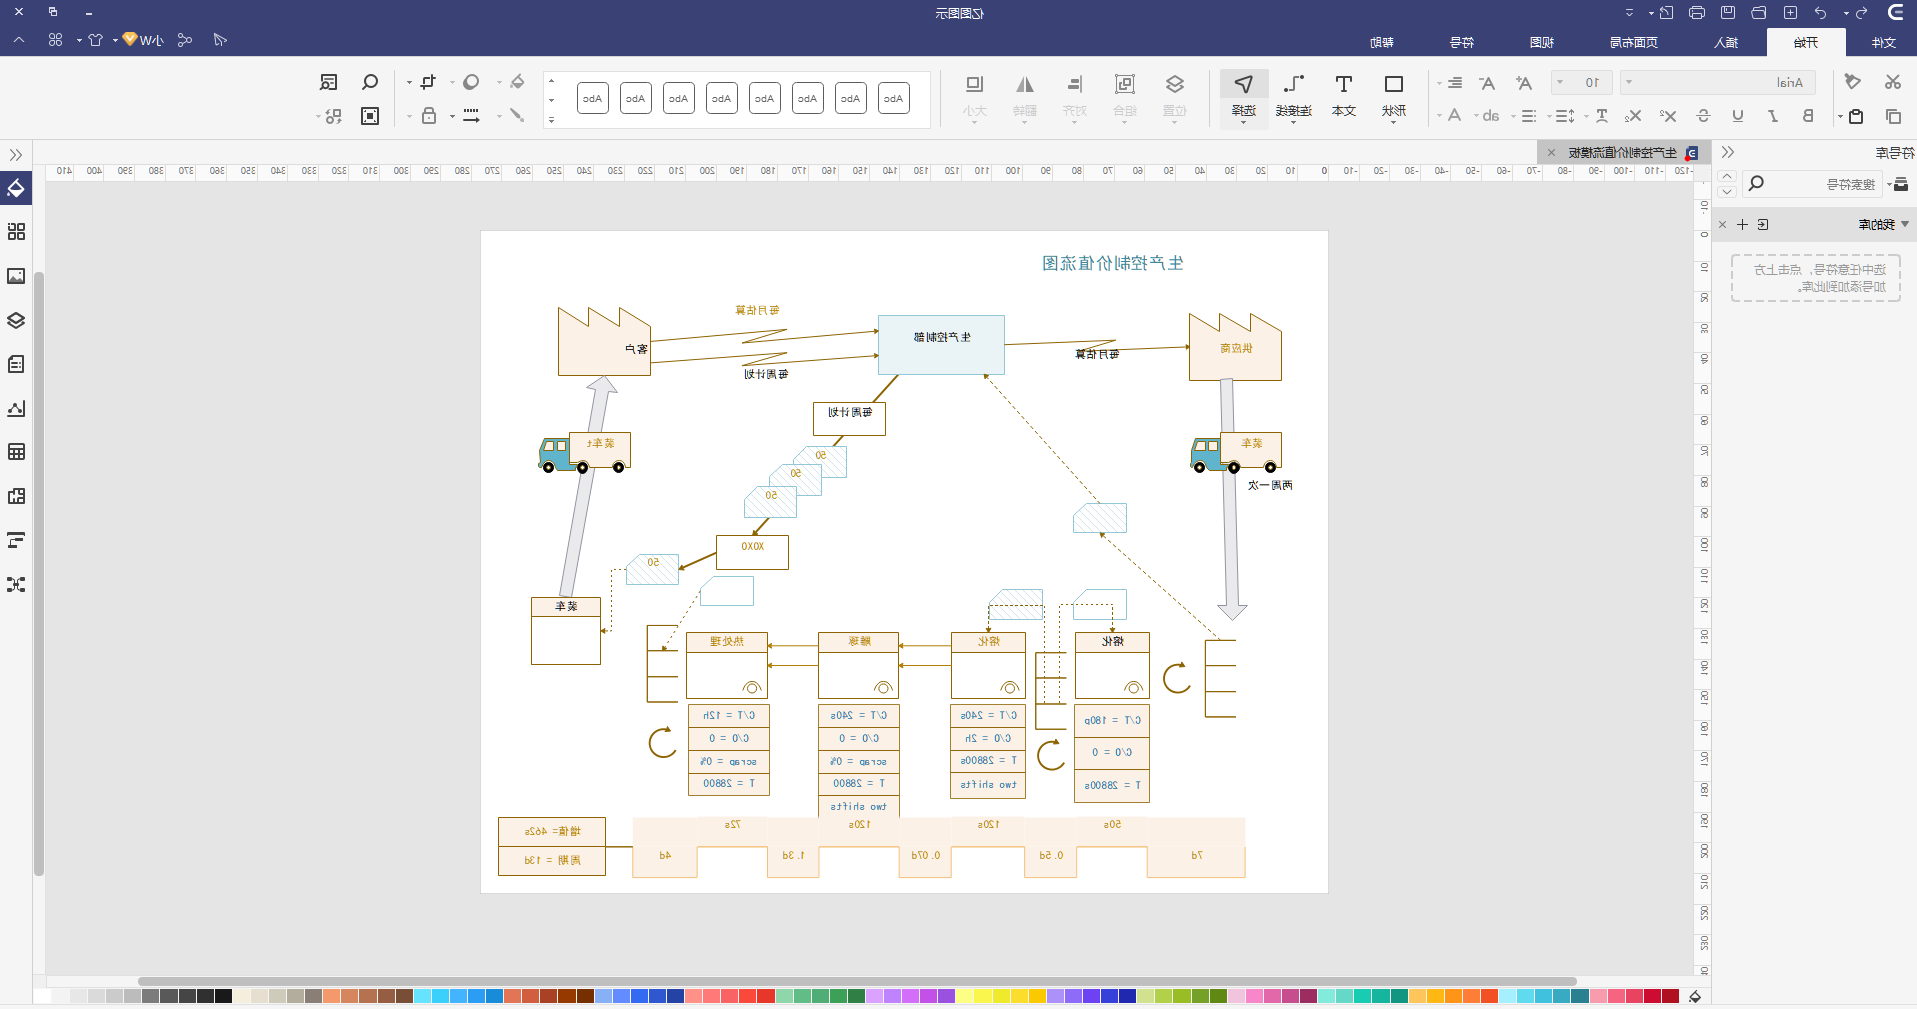Add a new library with the plus button
The height and width of the screenshot is (1009, 1917).
[1742, 224]
